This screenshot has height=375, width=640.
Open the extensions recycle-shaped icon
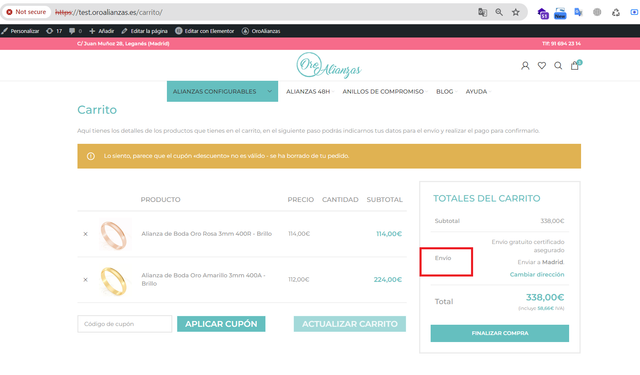pyautogui.click(x=616, y=12)
